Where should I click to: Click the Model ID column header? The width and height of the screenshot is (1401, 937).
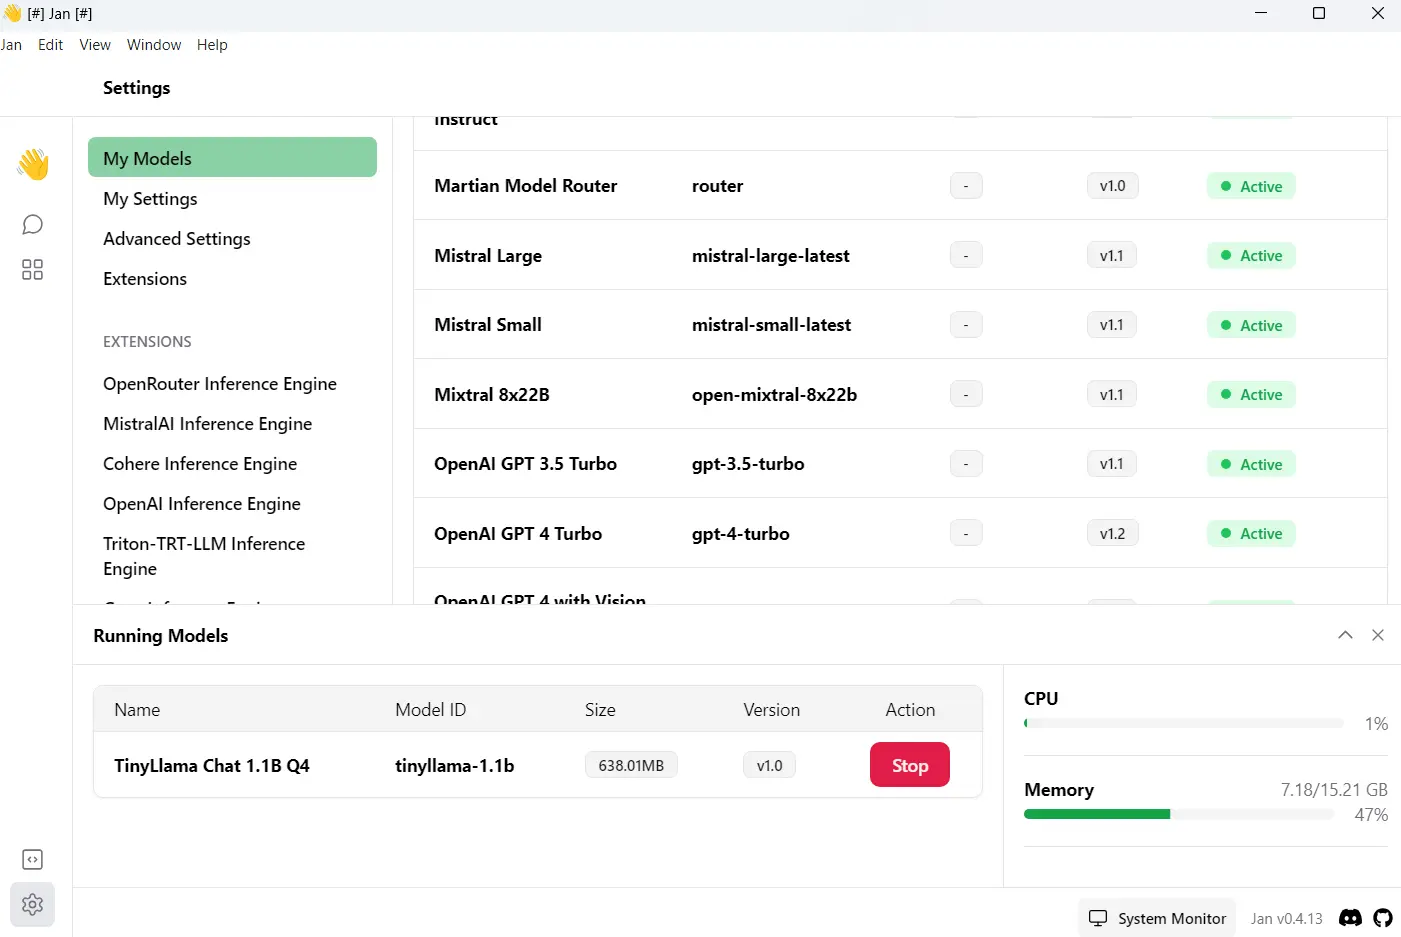(430, 710)
